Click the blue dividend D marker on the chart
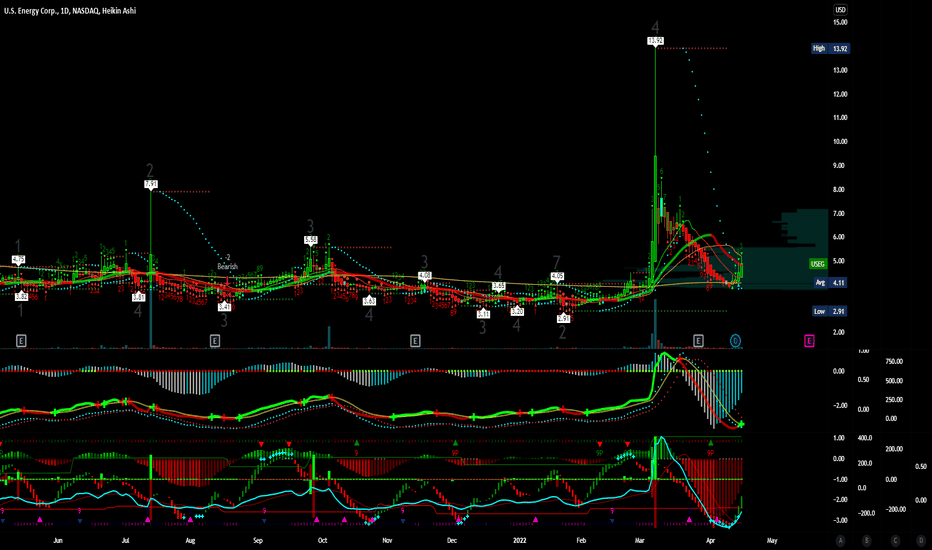The height and width of the screenshot is (550, 932). [x=736, y=341]
